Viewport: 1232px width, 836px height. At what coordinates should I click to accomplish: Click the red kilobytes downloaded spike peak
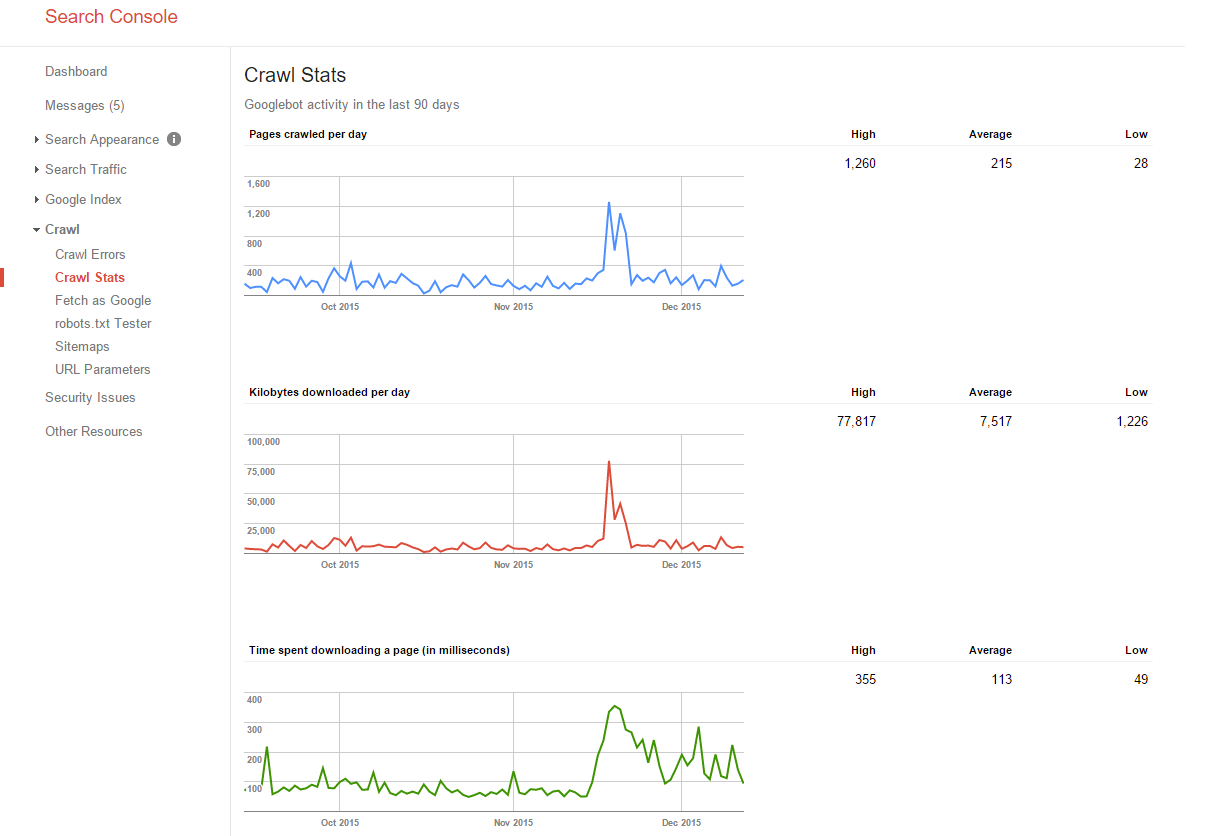pos(608,462)
